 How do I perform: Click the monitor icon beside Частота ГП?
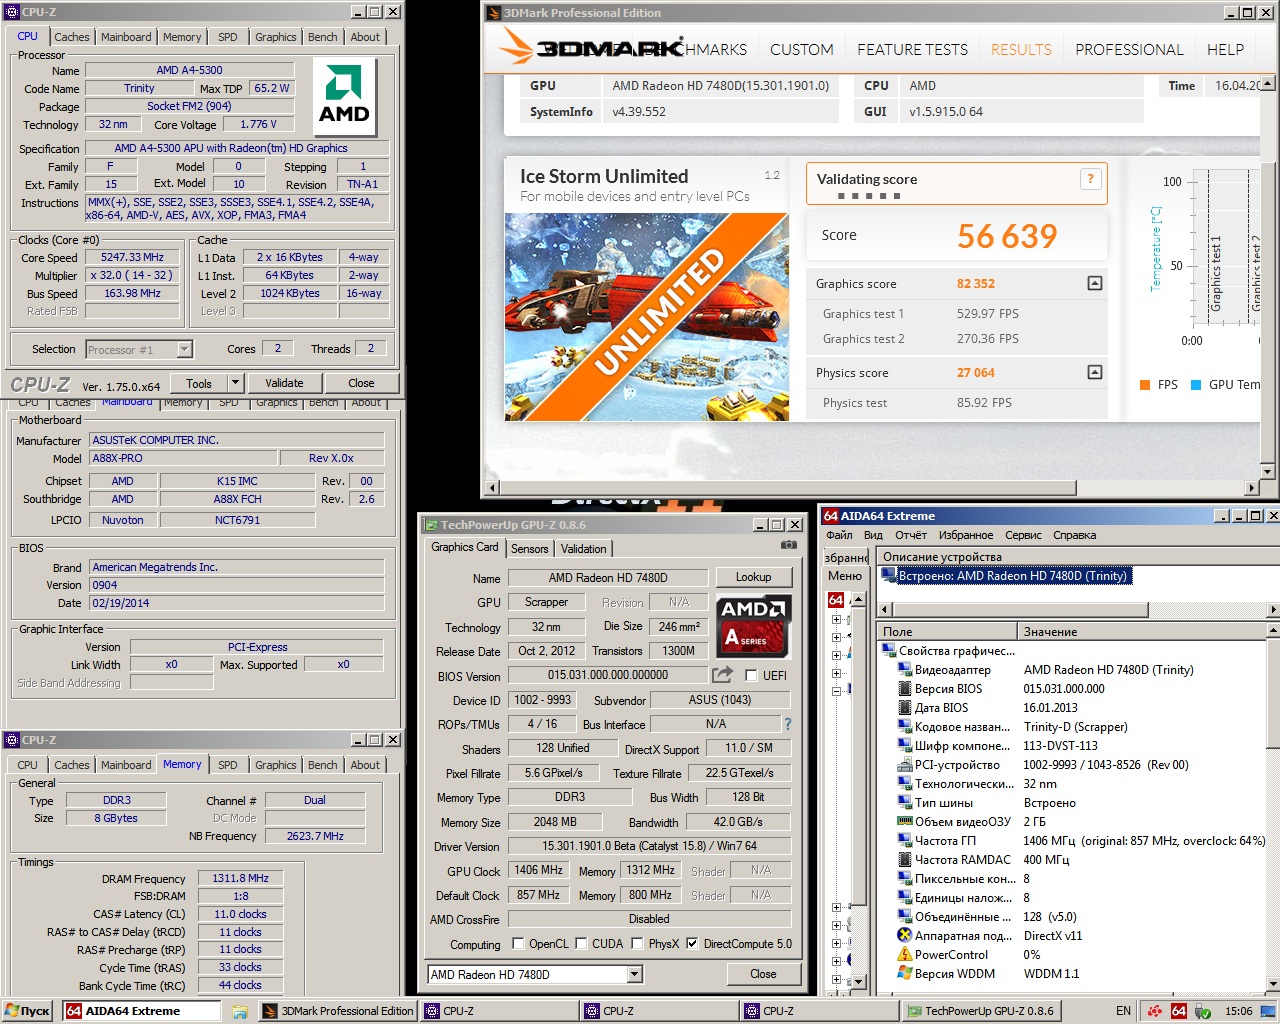[905, 841]
